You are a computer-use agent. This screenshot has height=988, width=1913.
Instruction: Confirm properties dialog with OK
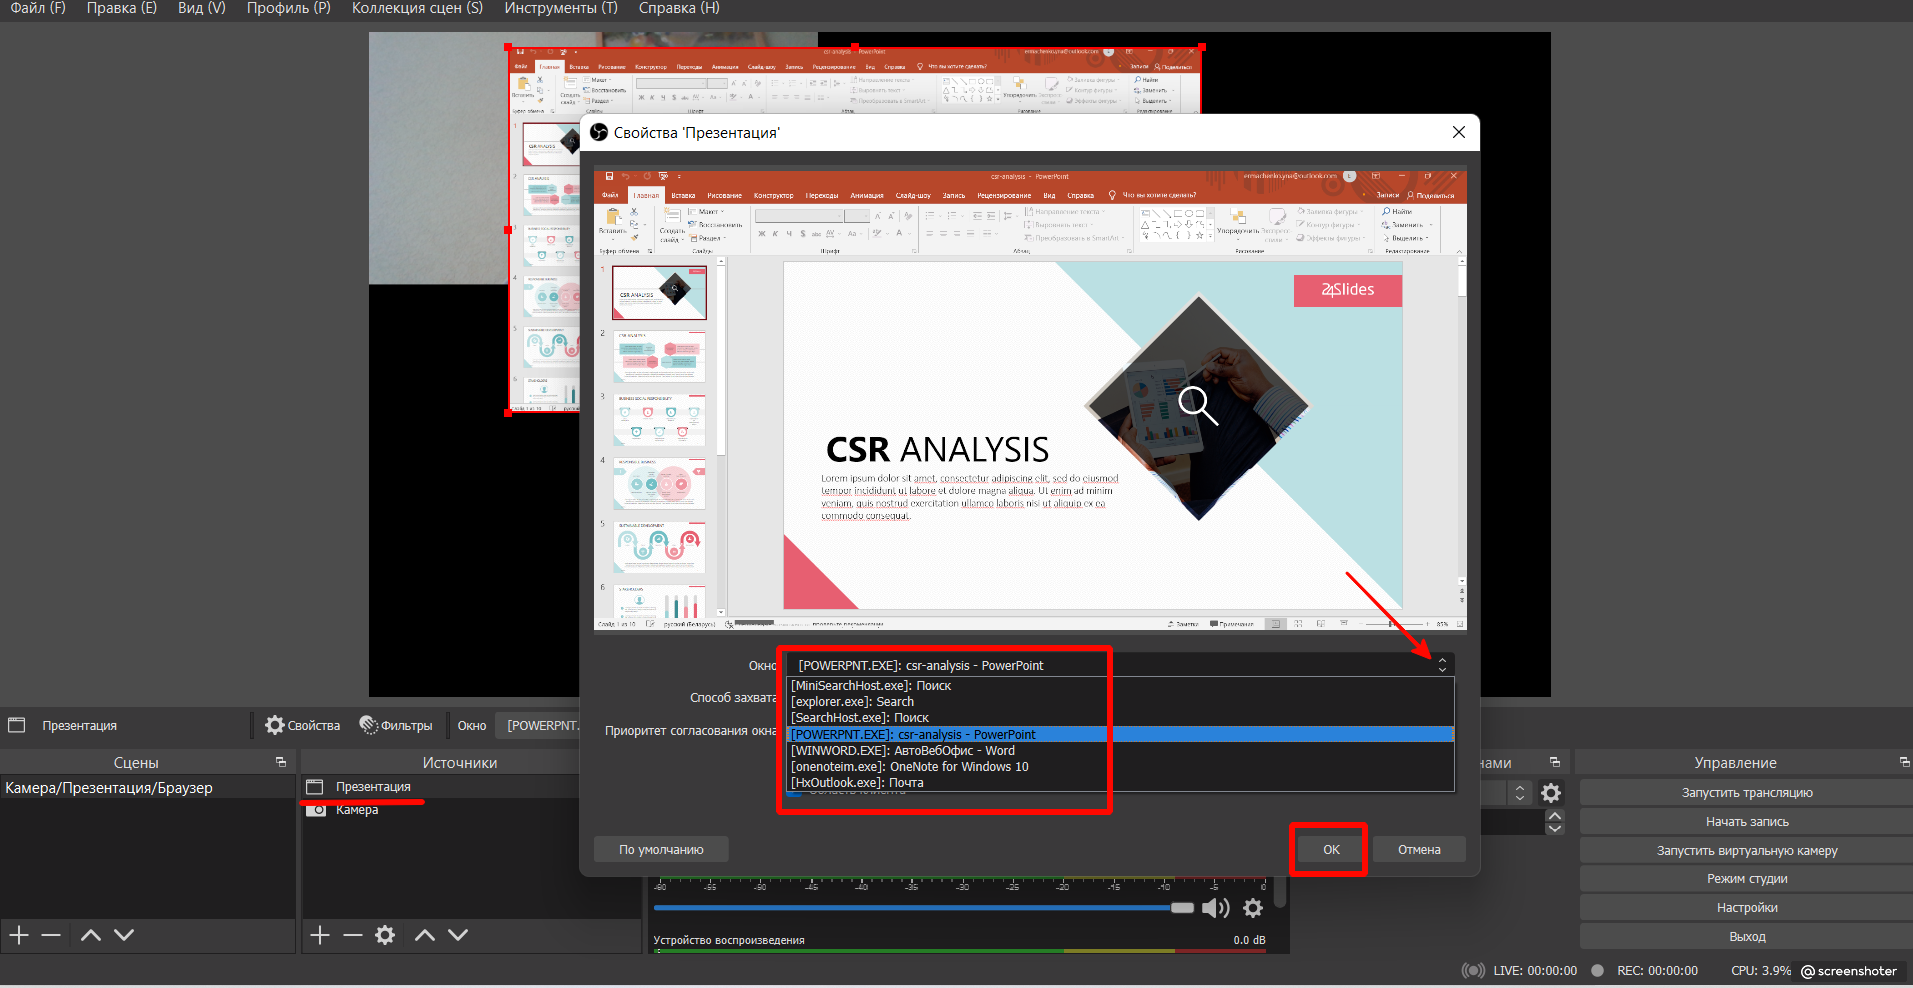(x=1331, y=850)
